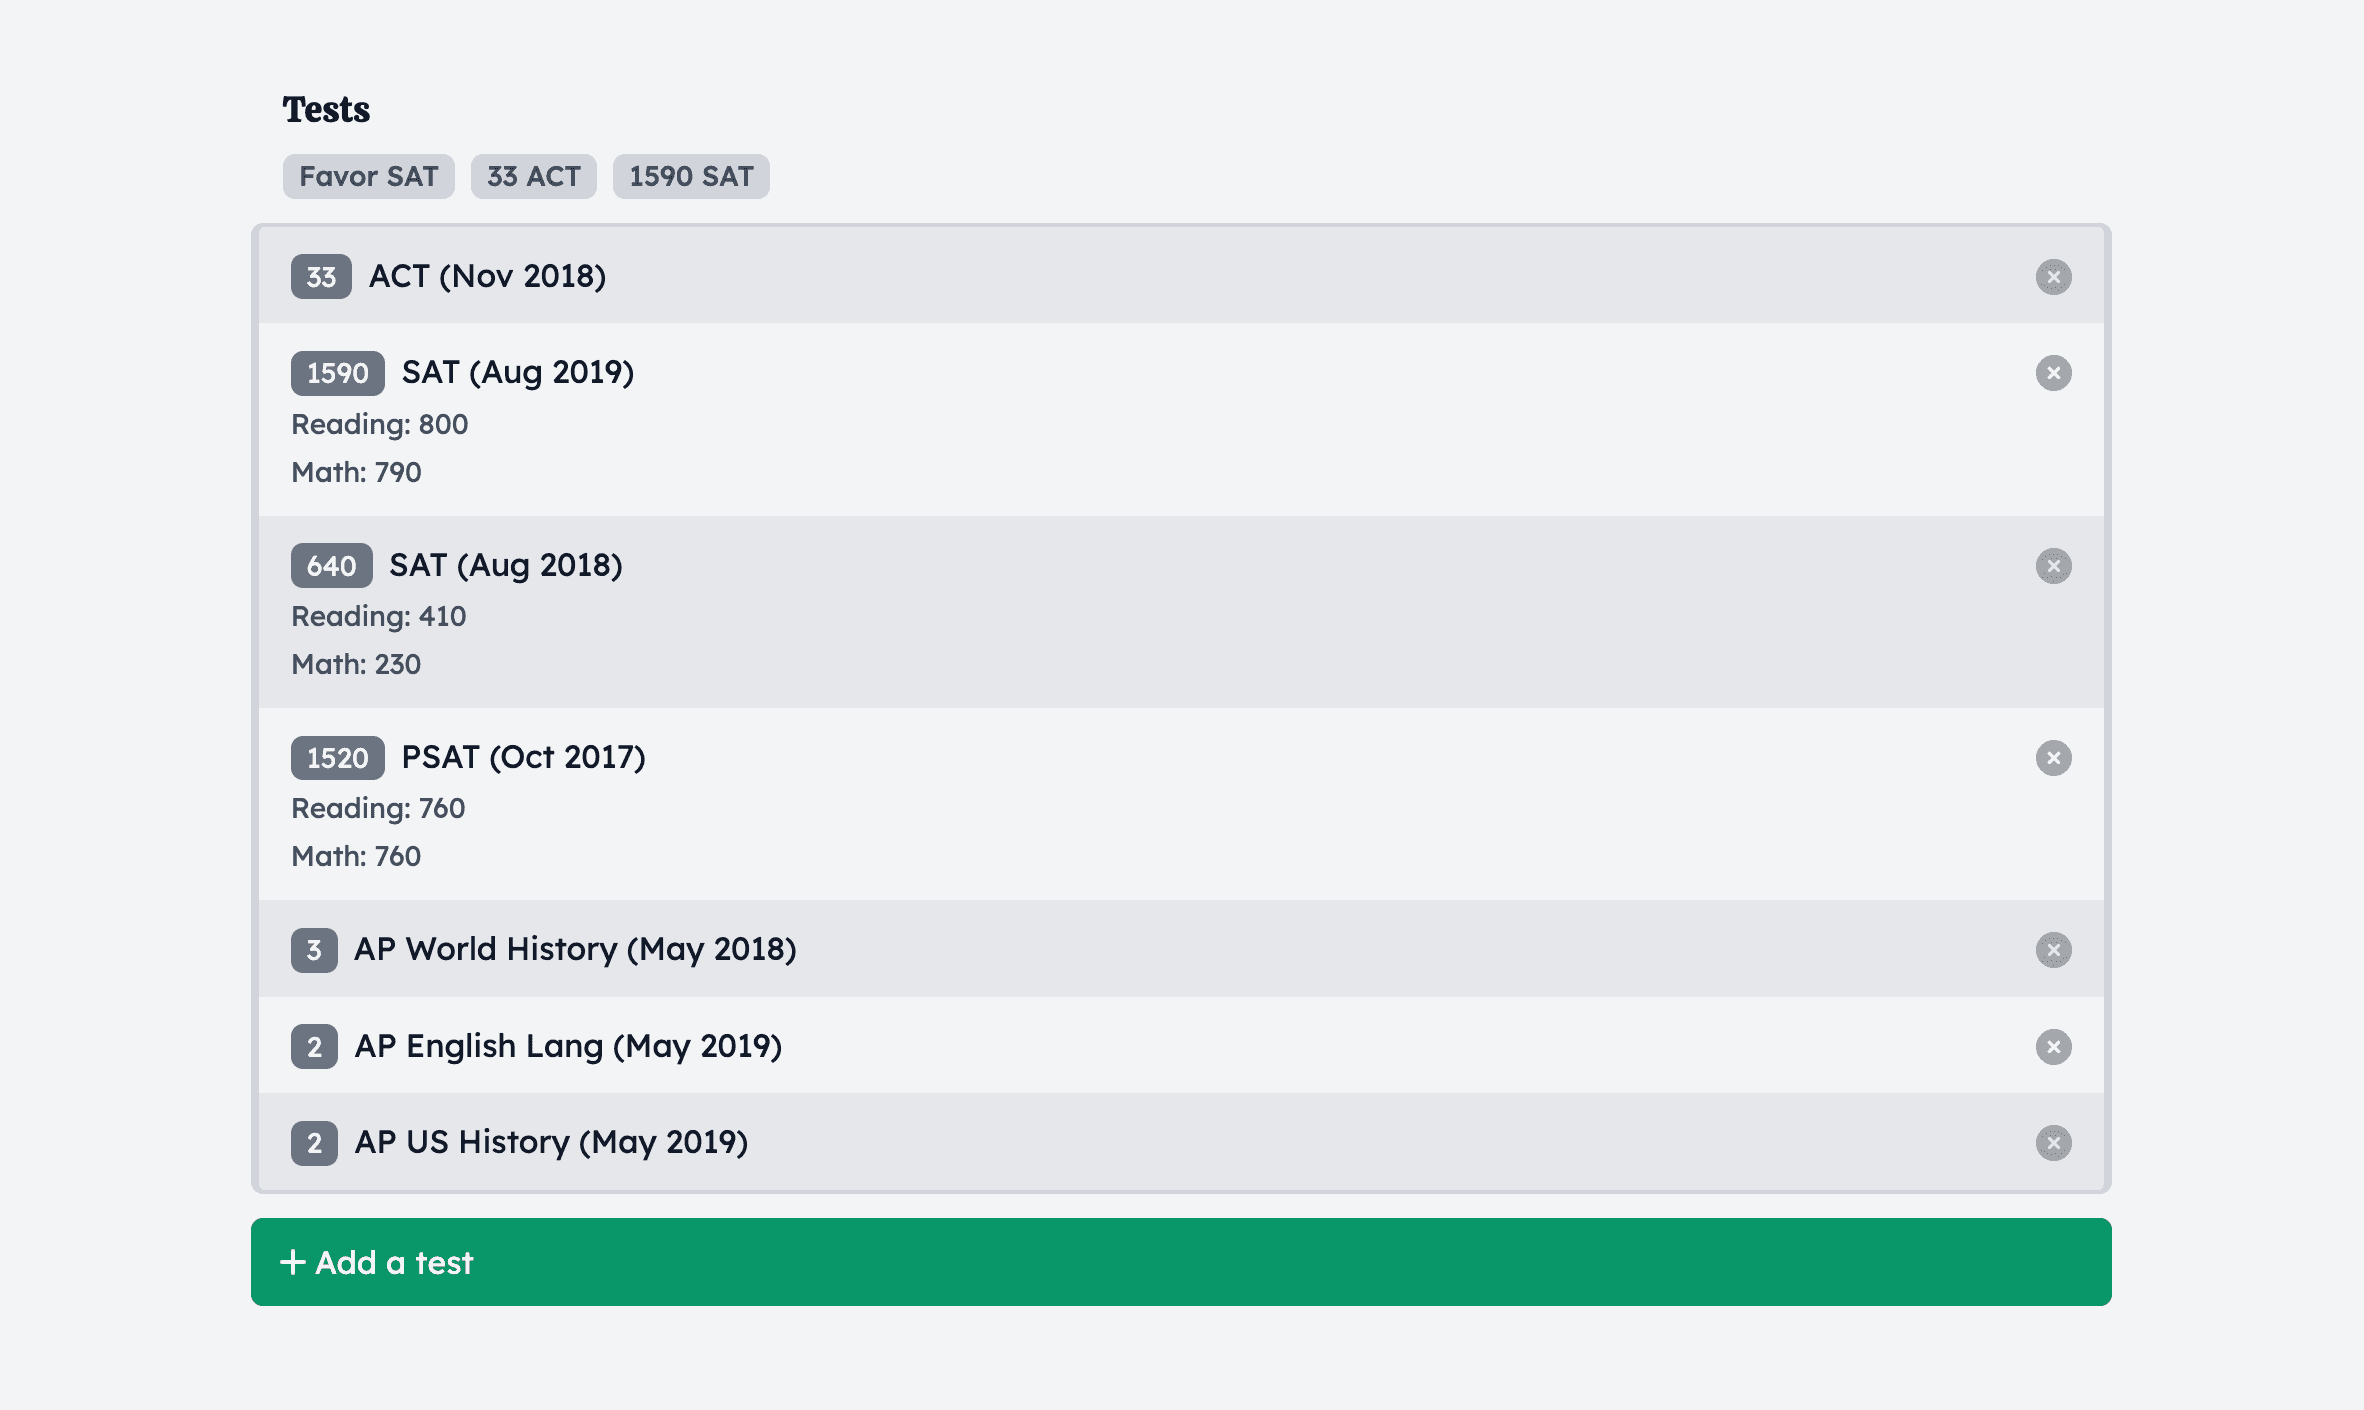Remove AP World History (May 2018) test
Screen dimensions: 2364x1410
(2053, 950)
